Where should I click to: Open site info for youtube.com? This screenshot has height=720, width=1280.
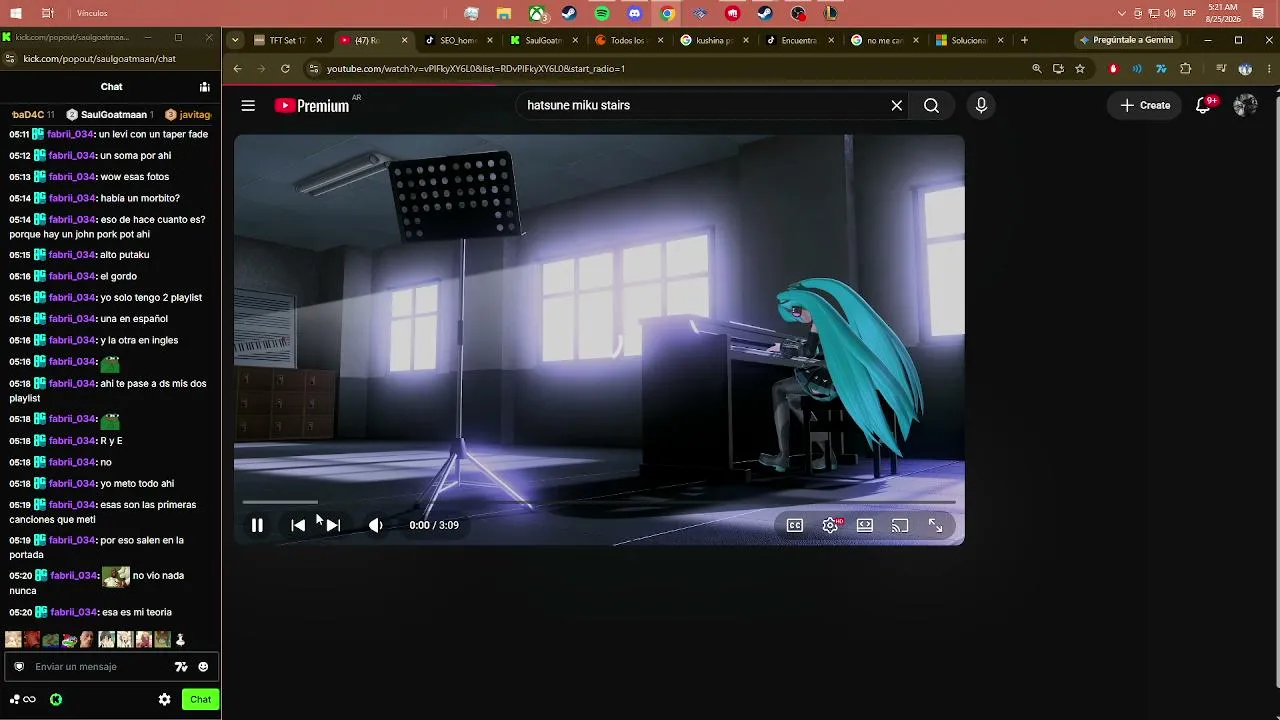click(313, 68)
